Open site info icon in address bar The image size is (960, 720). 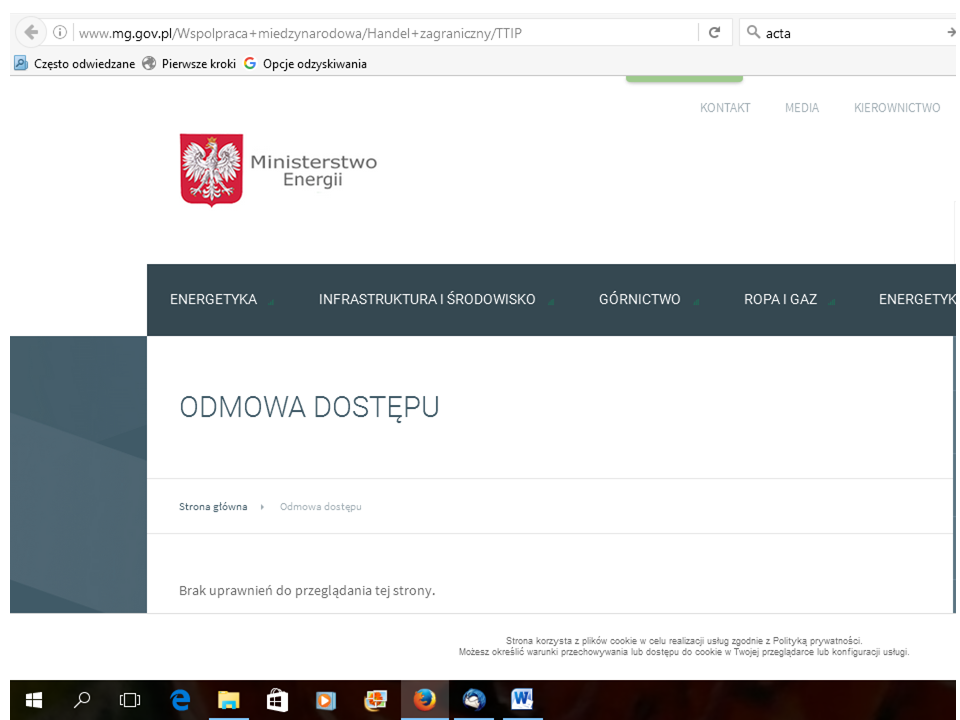pyautogui.click(x=60, y=32)
